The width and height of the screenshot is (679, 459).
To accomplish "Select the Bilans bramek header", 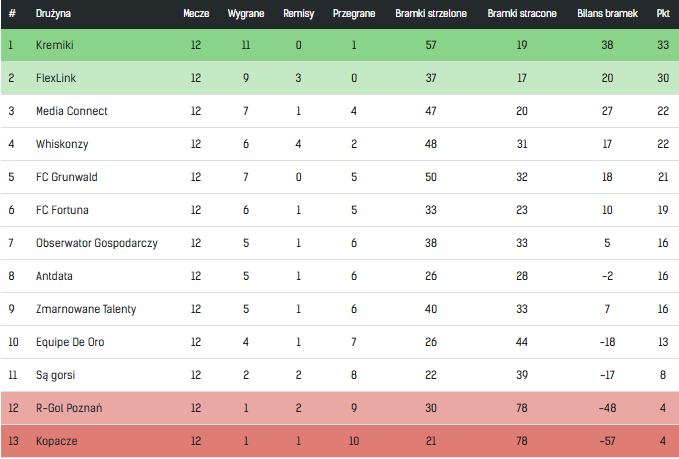I will click(607, 13).
